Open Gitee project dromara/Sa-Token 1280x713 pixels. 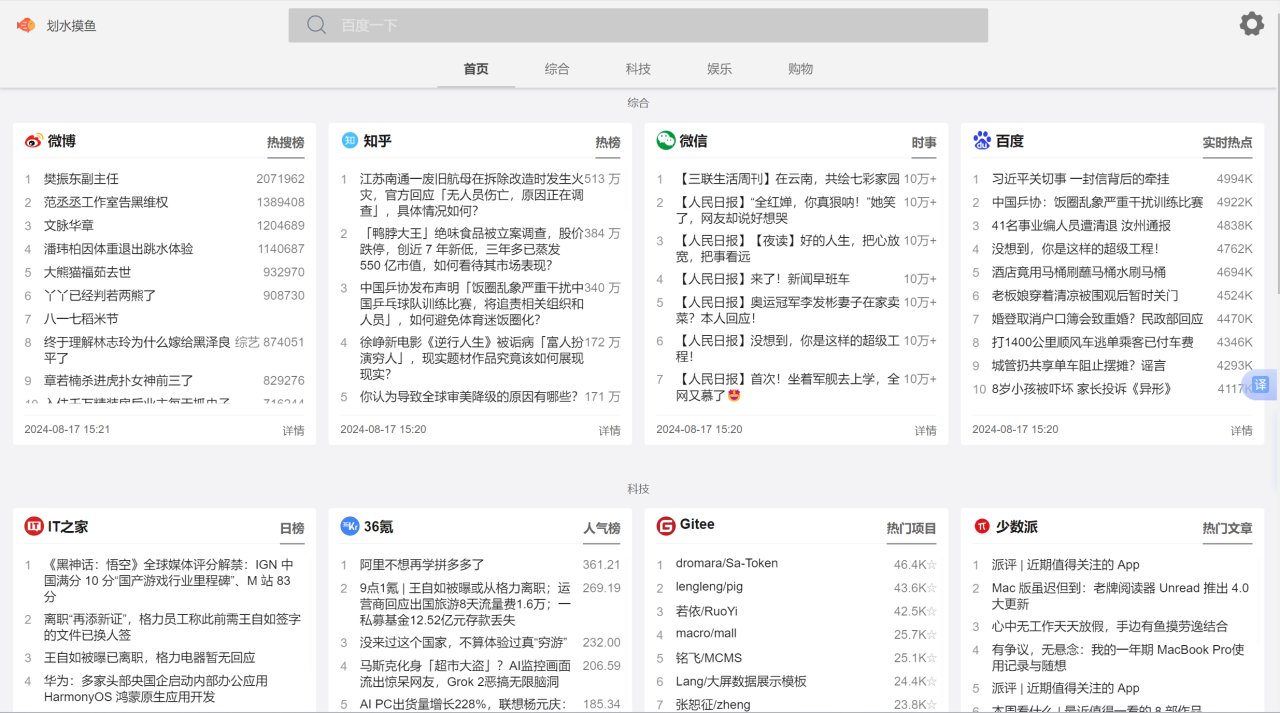727,563
